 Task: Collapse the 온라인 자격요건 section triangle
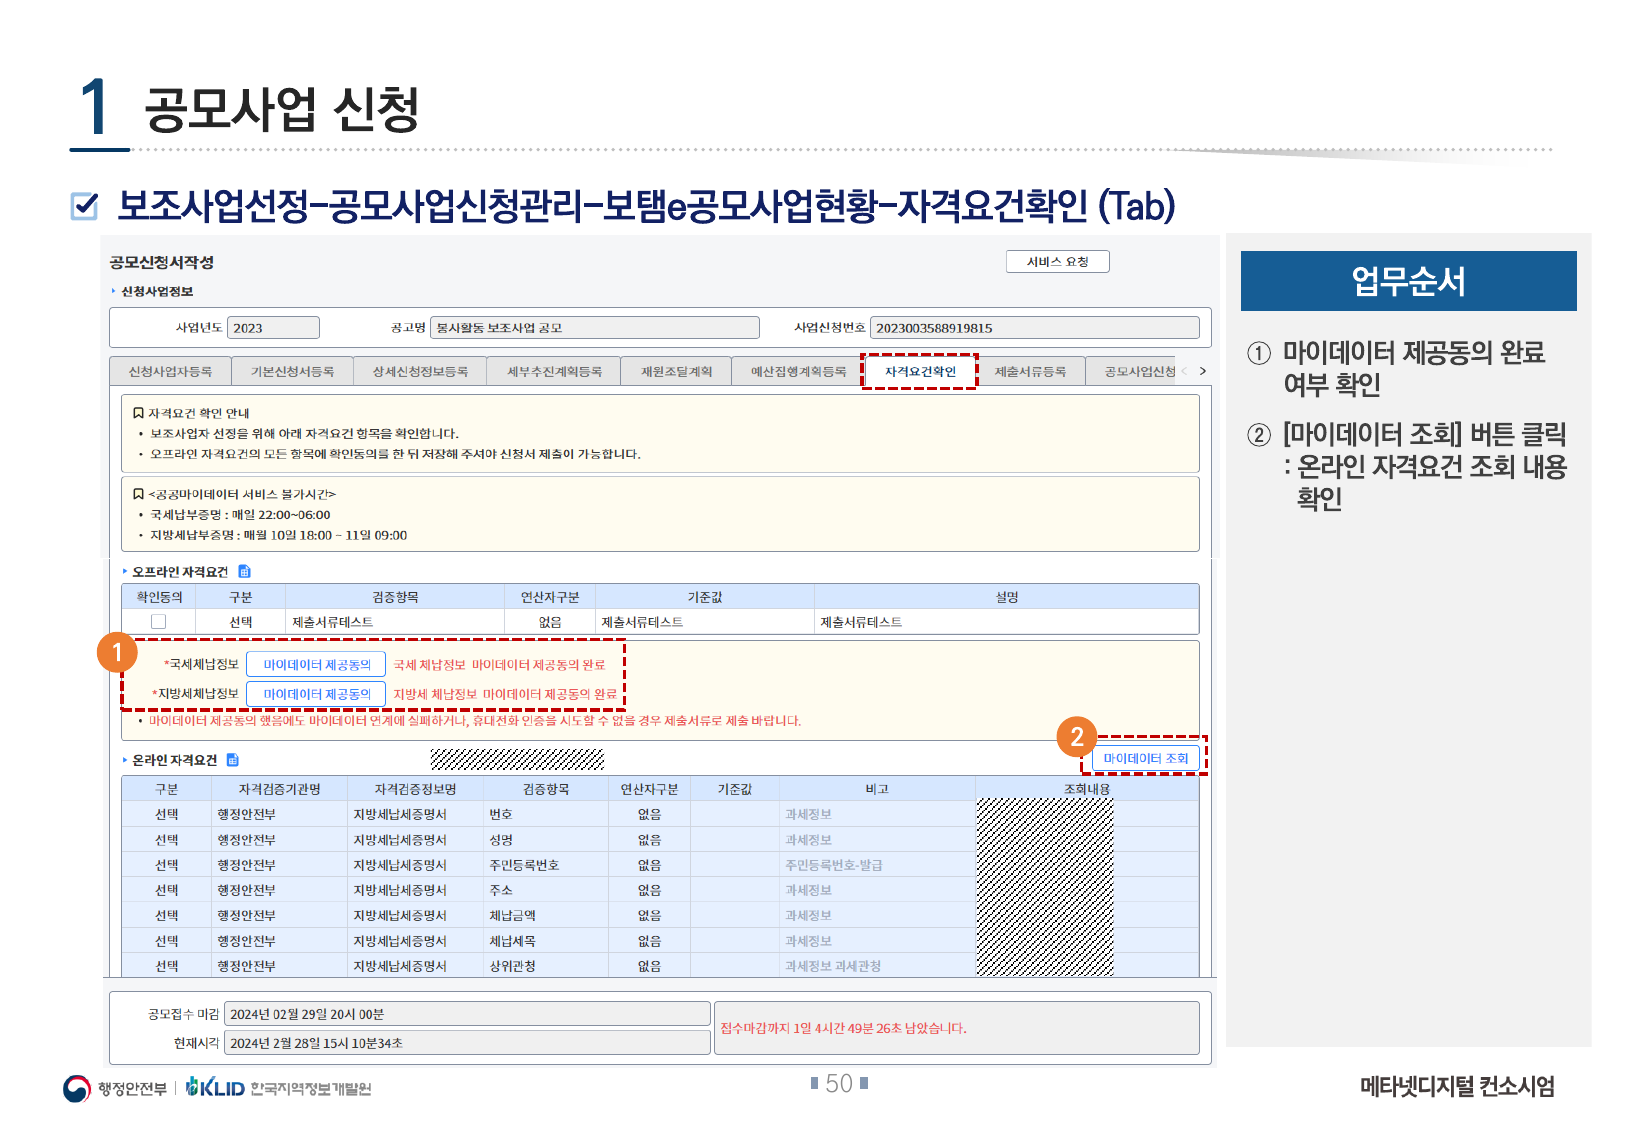(125, 760)
